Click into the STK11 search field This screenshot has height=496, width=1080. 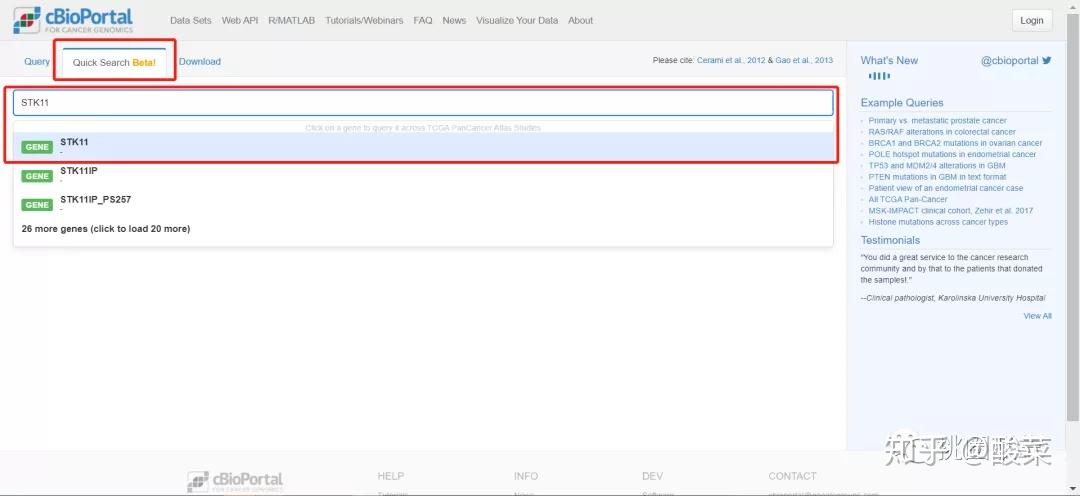tap(423, 103)
